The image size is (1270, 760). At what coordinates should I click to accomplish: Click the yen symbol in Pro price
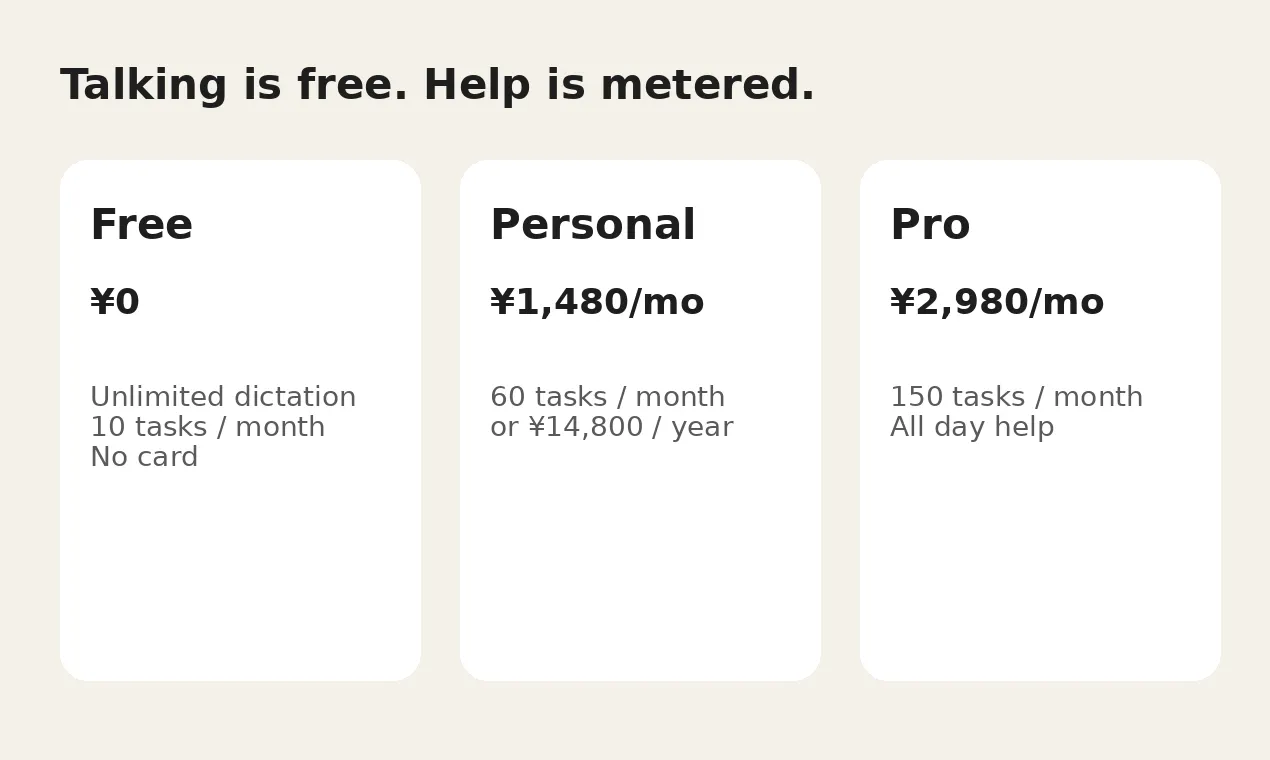(902, 302)
